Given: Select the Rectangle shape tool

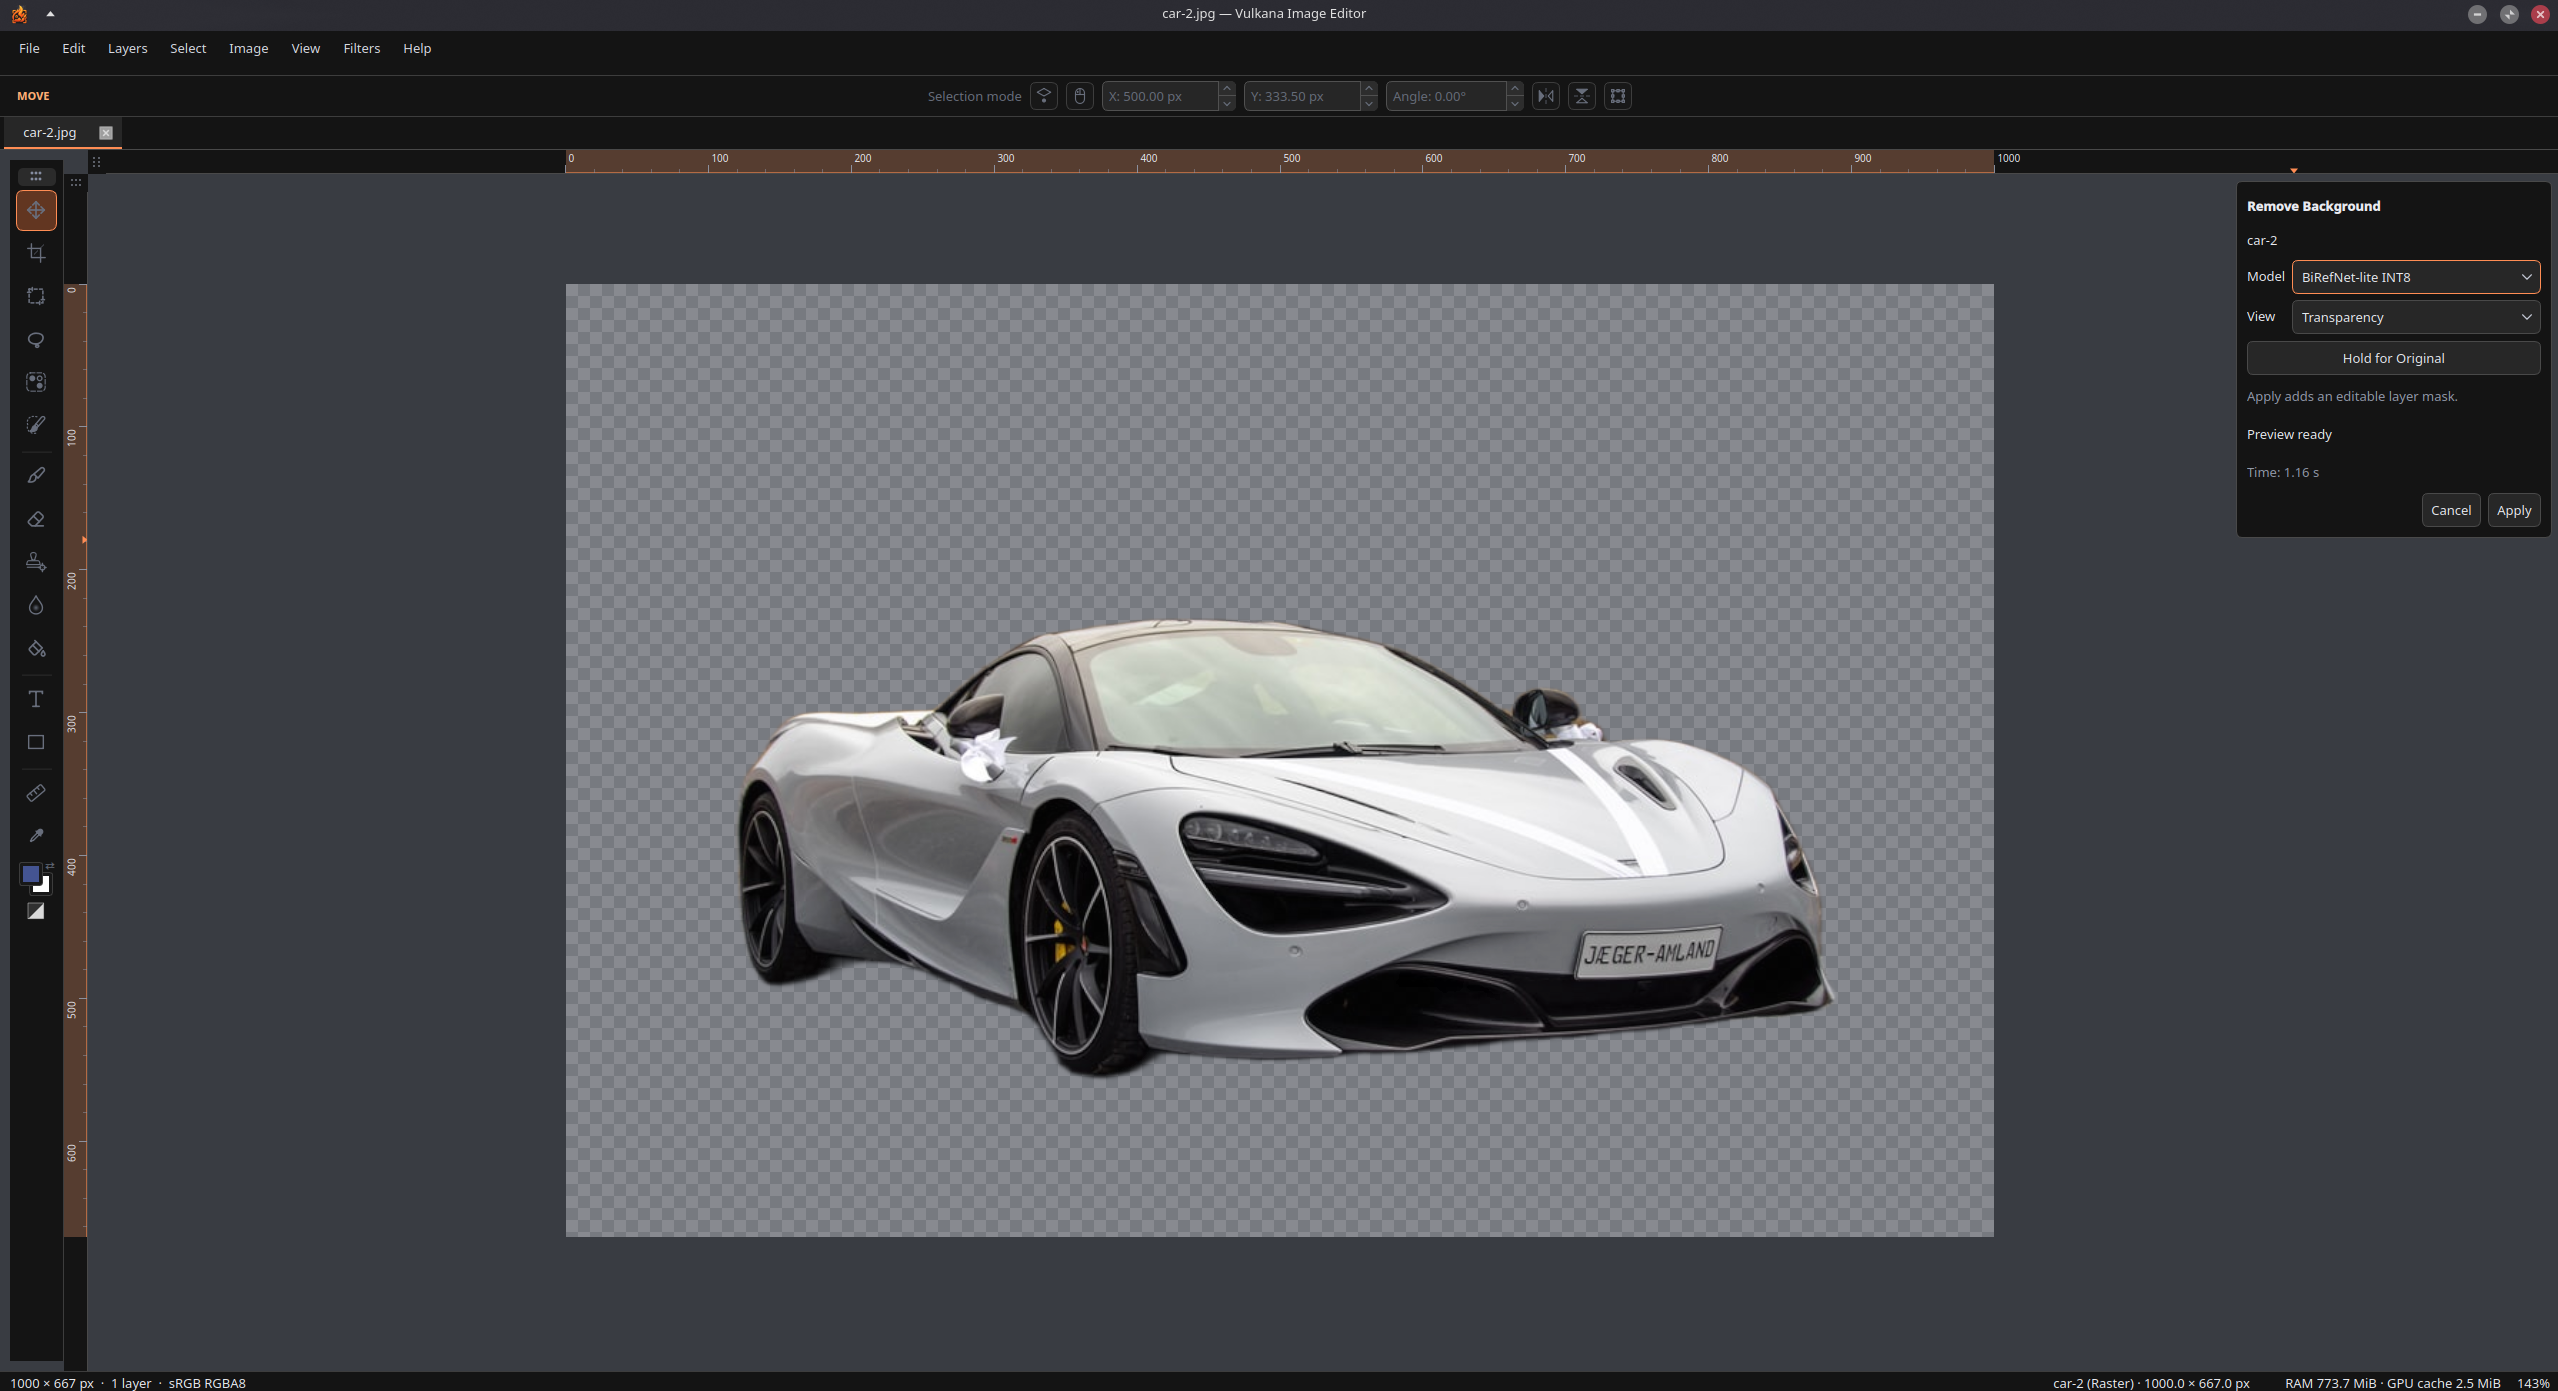Looking at the screenshot, I should coord(36,742).
